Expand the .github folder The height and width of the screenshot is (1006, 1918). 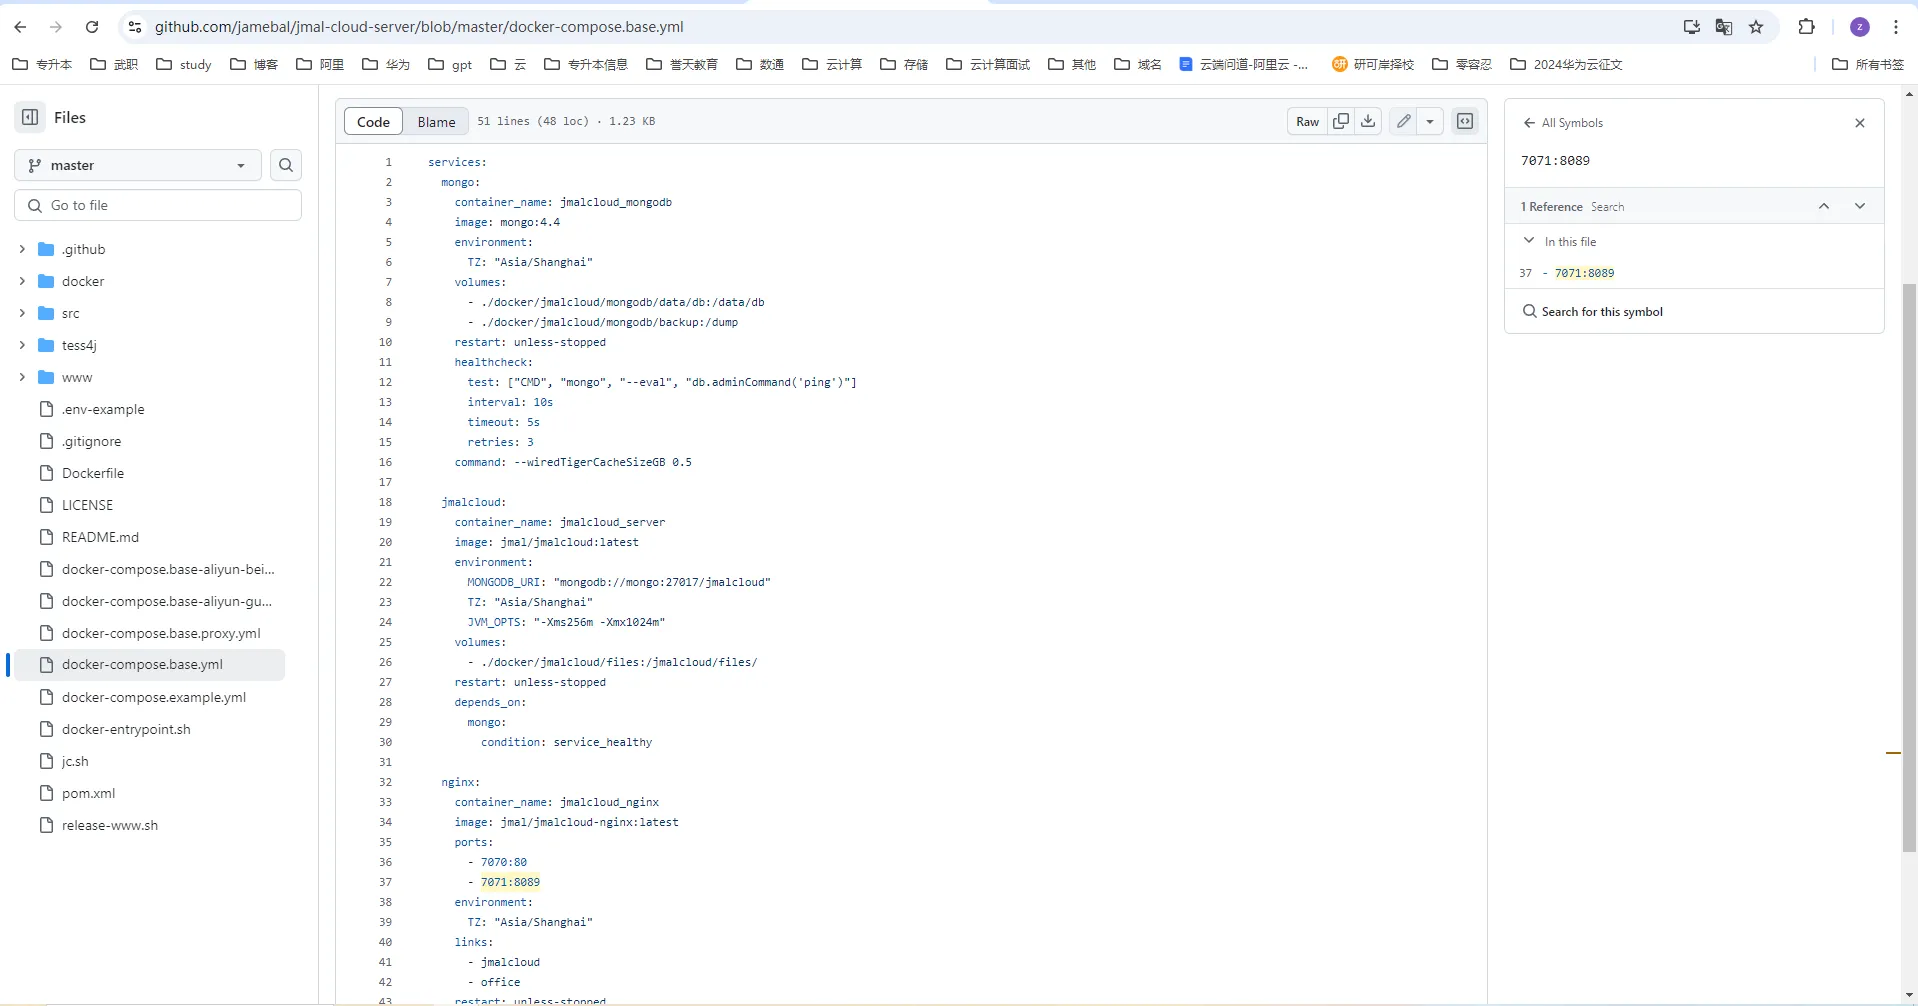pos(22,249)
